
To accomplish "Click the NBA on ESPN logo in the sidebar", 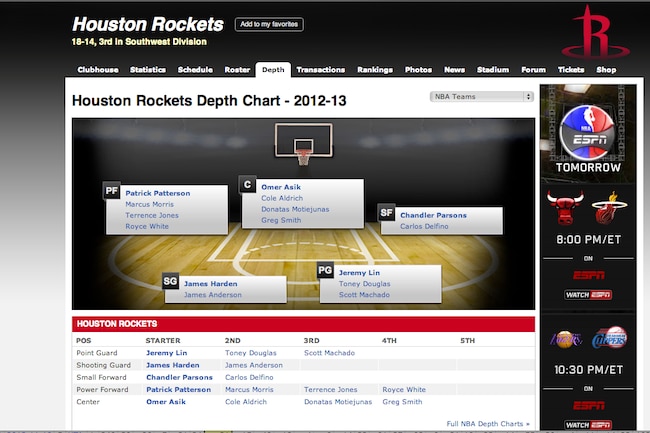I will pyautogui.click(x=588, y=133).
